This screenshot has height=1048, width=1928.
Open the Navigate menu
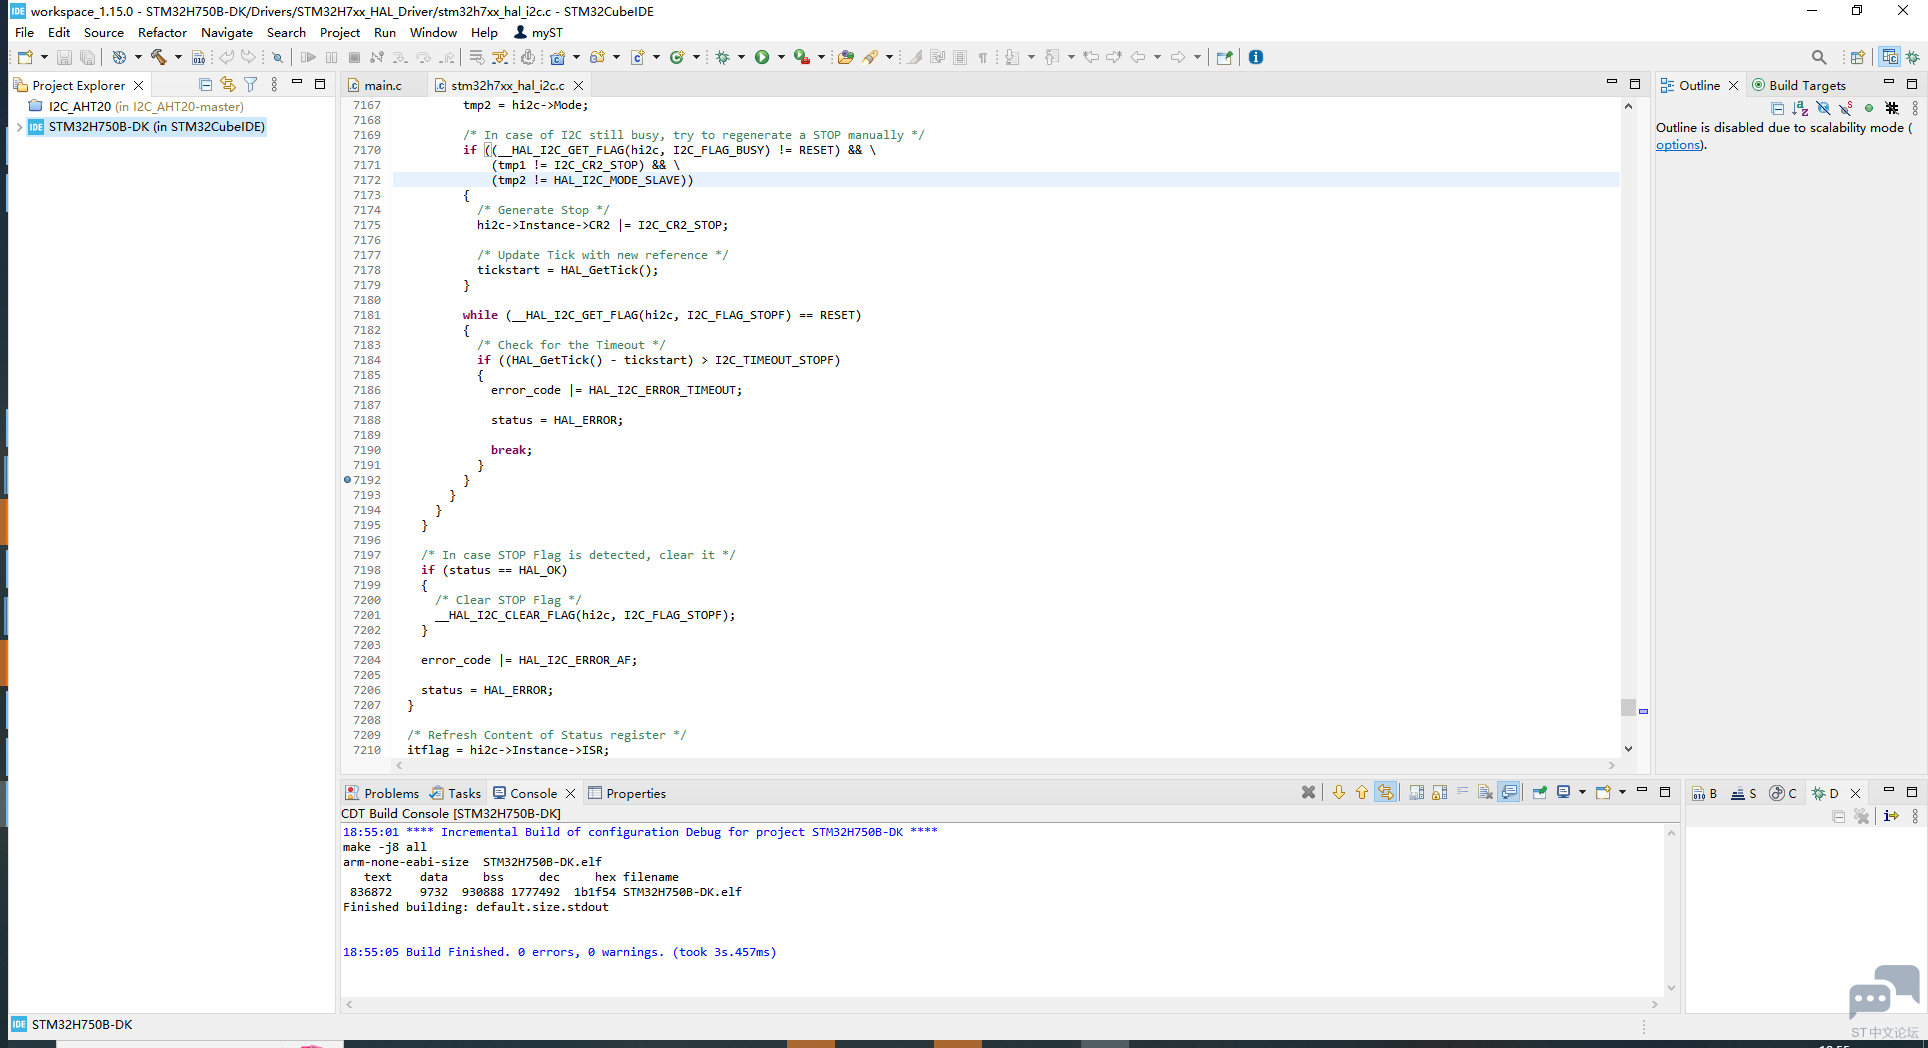tap(227, 32)
